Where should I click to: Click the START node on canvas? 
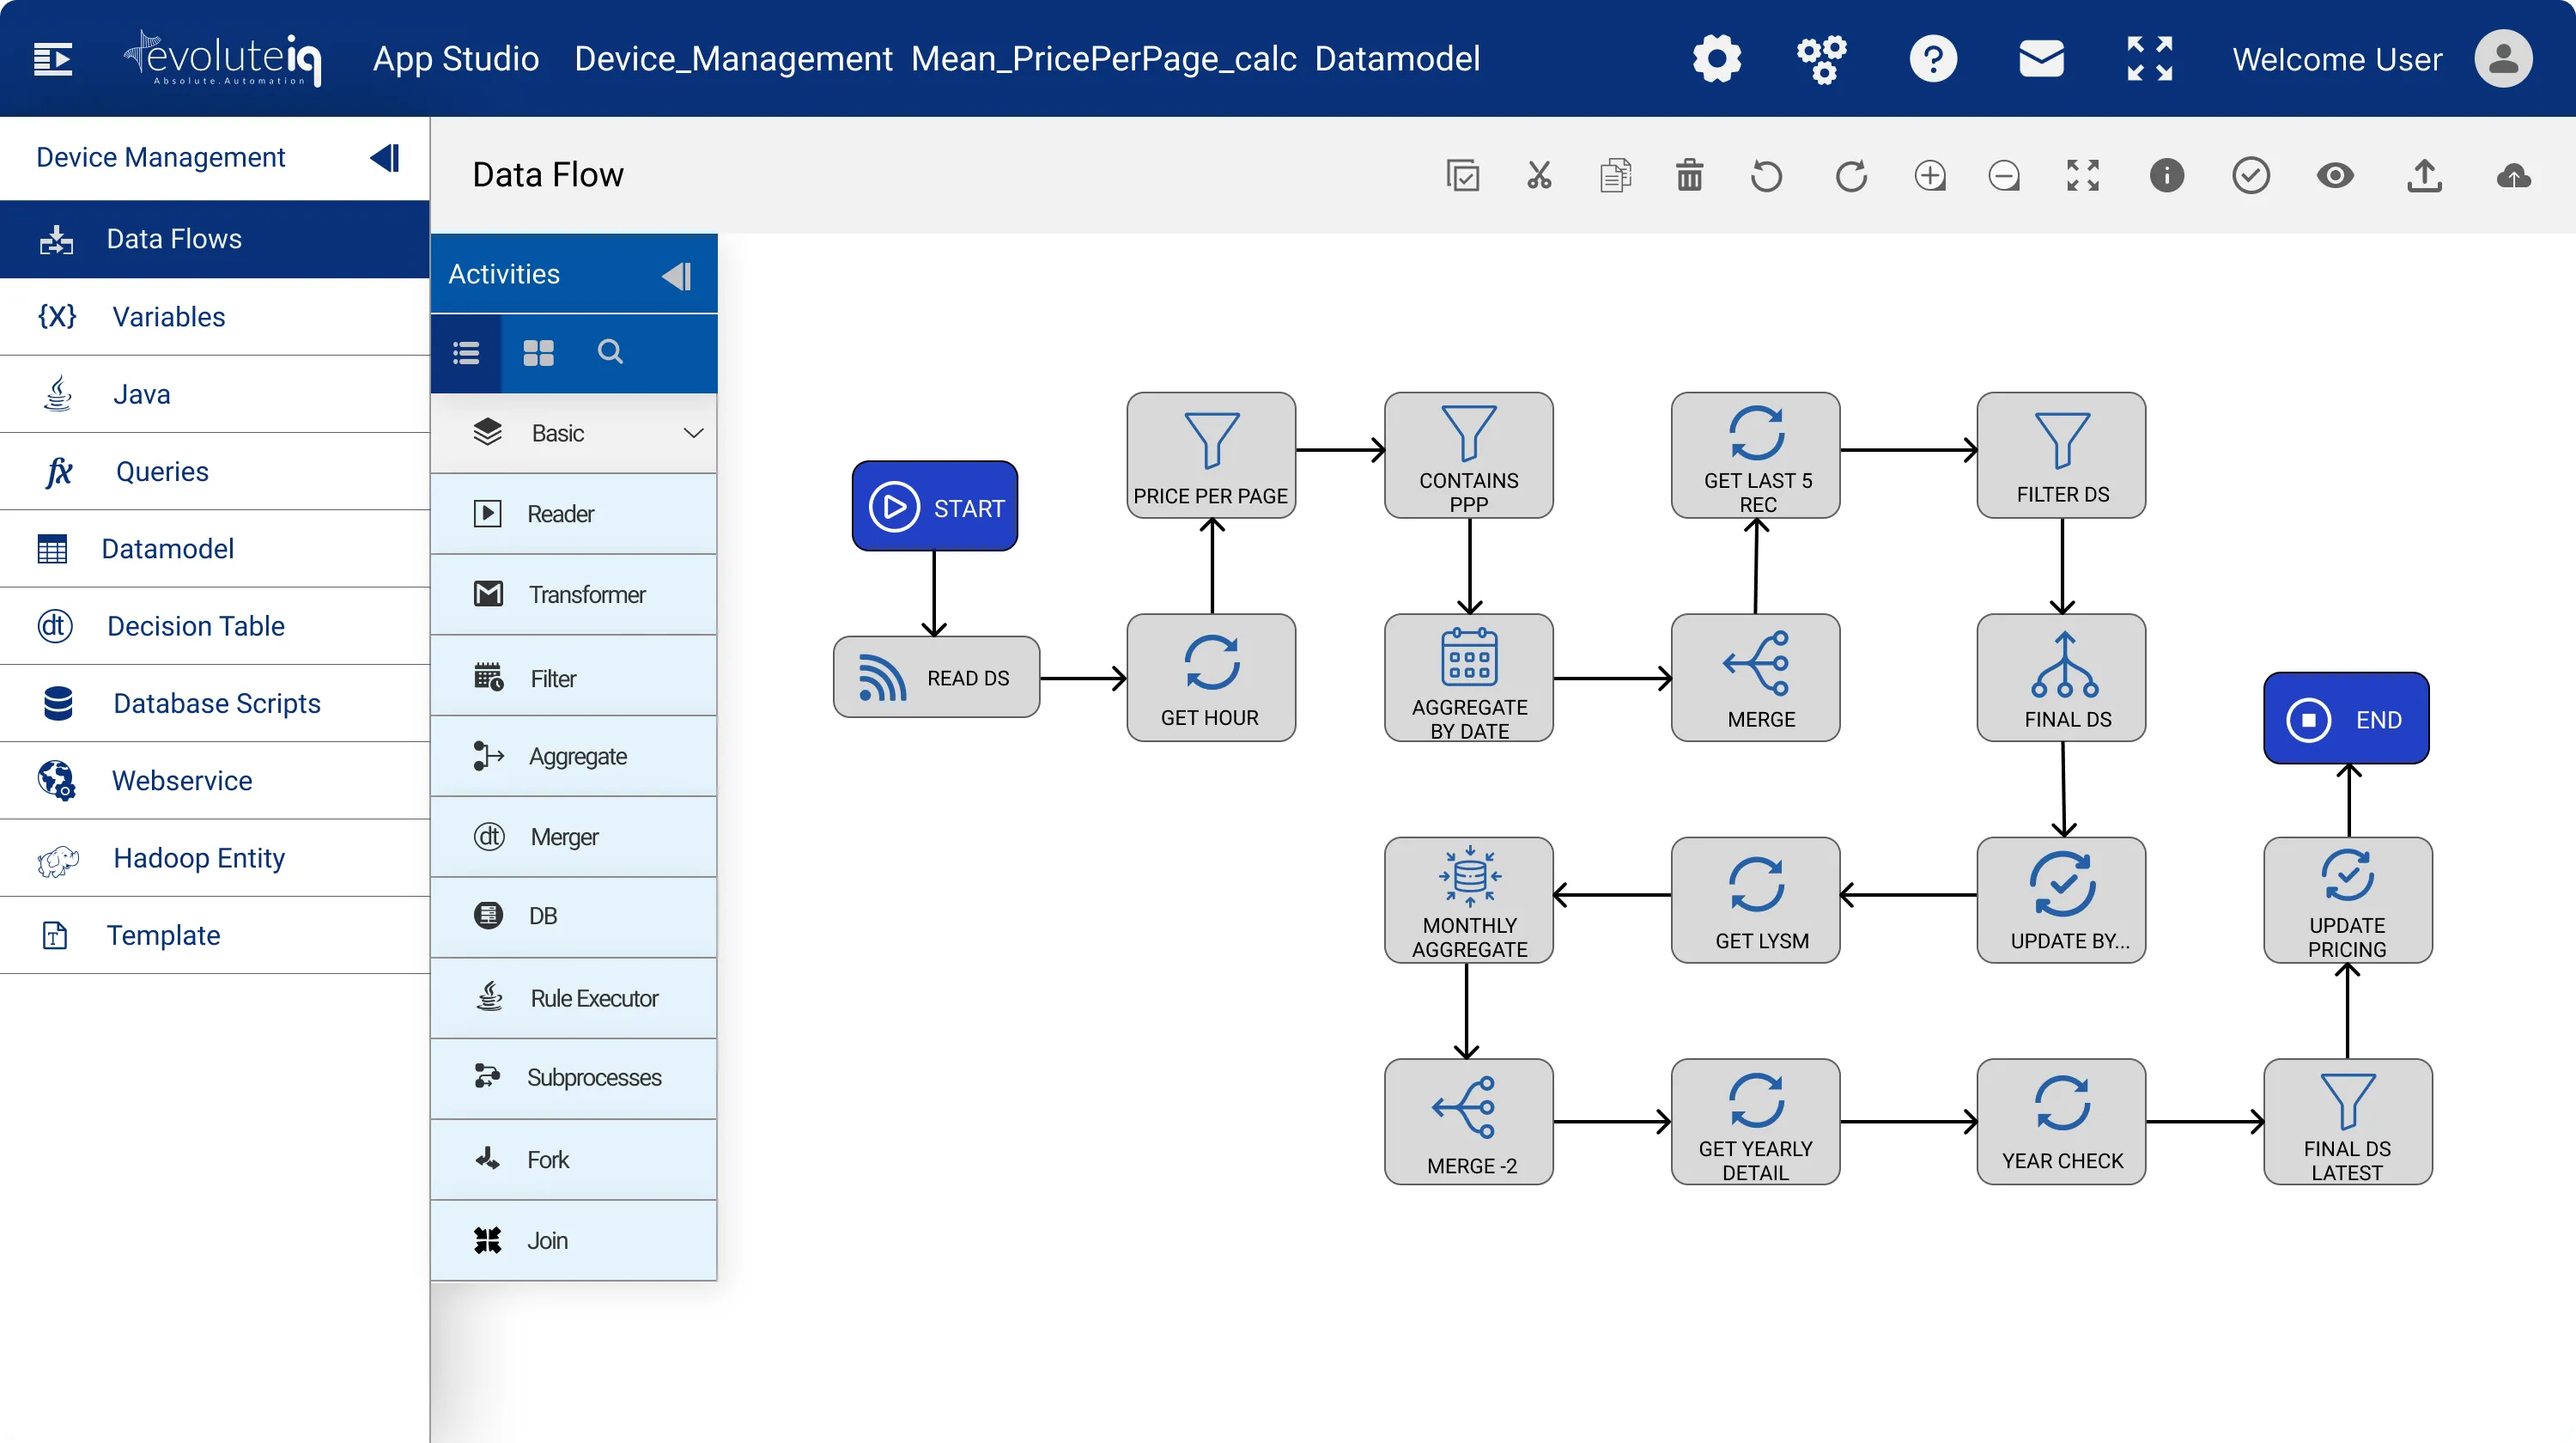click(x=934, y=507)
